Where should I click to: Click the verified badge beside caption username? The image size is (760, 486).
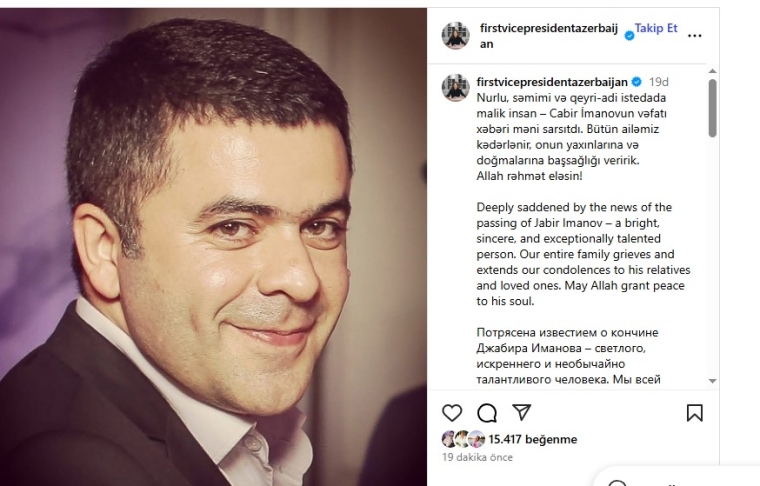click(636, 82)
